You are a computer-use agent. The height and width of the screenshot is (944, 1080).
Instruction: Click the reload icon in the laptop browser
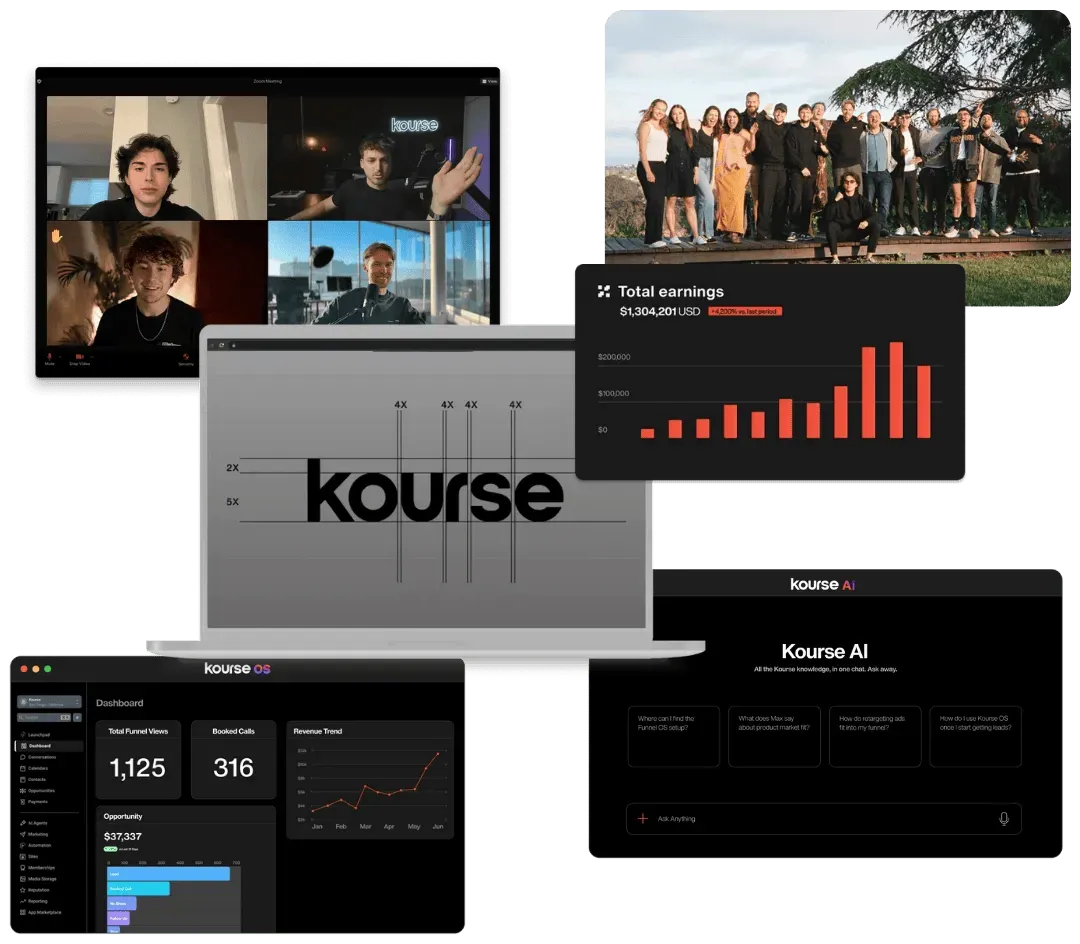222,345
